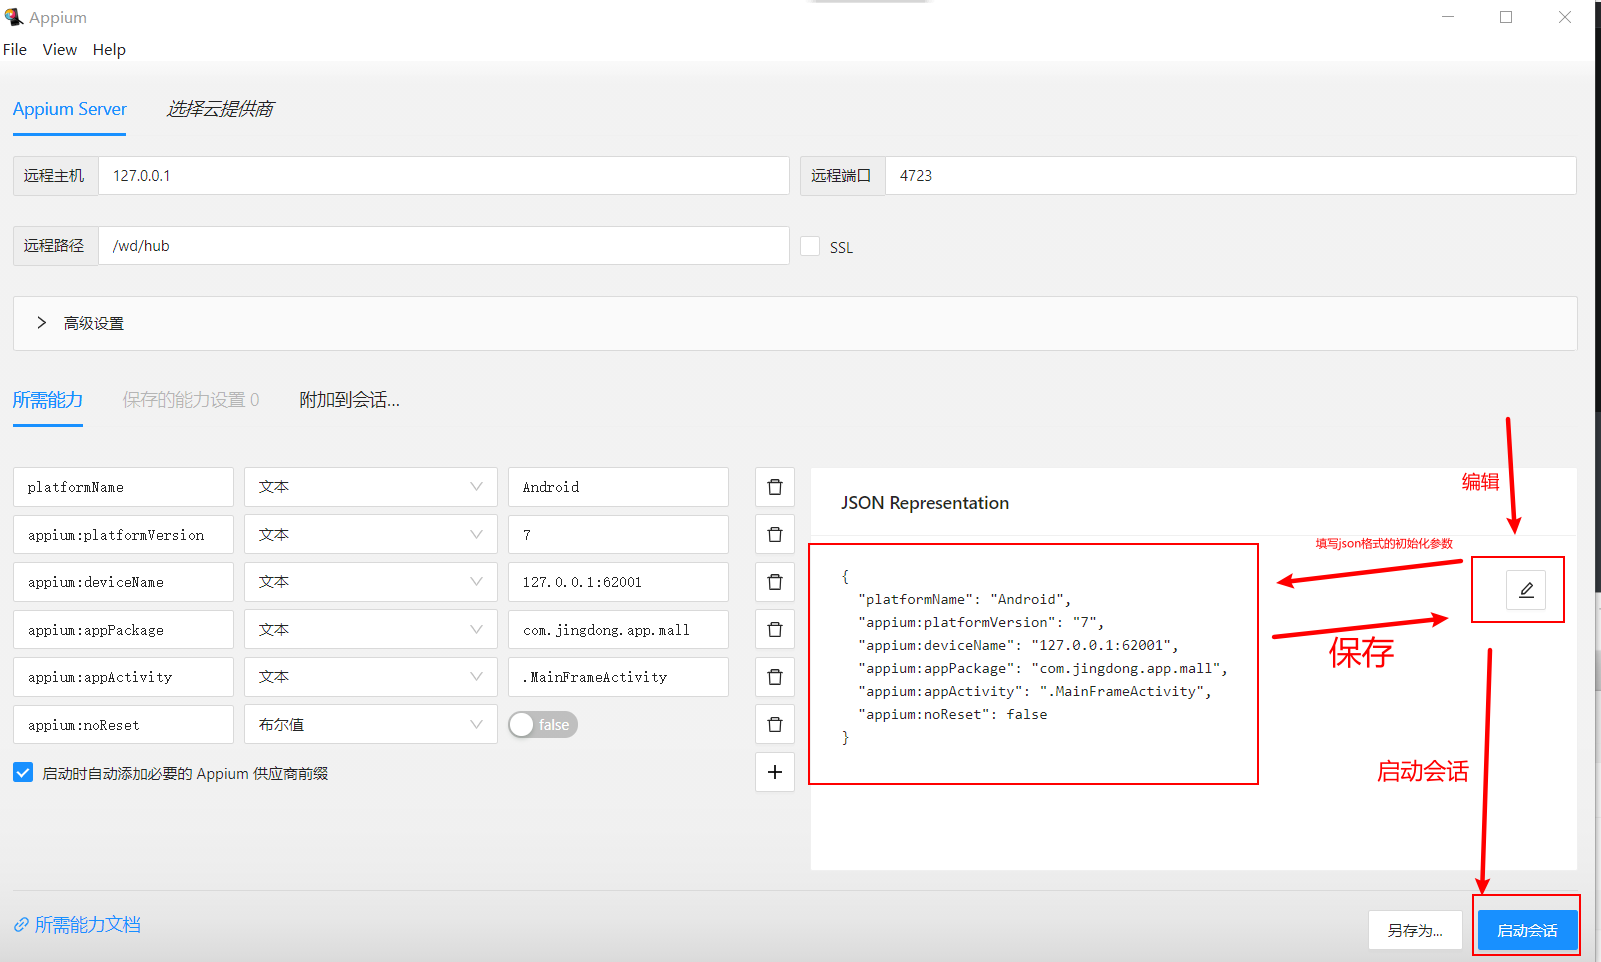1601x962 pixels.
Task: Delete the appium:appActivity capability row
Action: tap(775, 677)
